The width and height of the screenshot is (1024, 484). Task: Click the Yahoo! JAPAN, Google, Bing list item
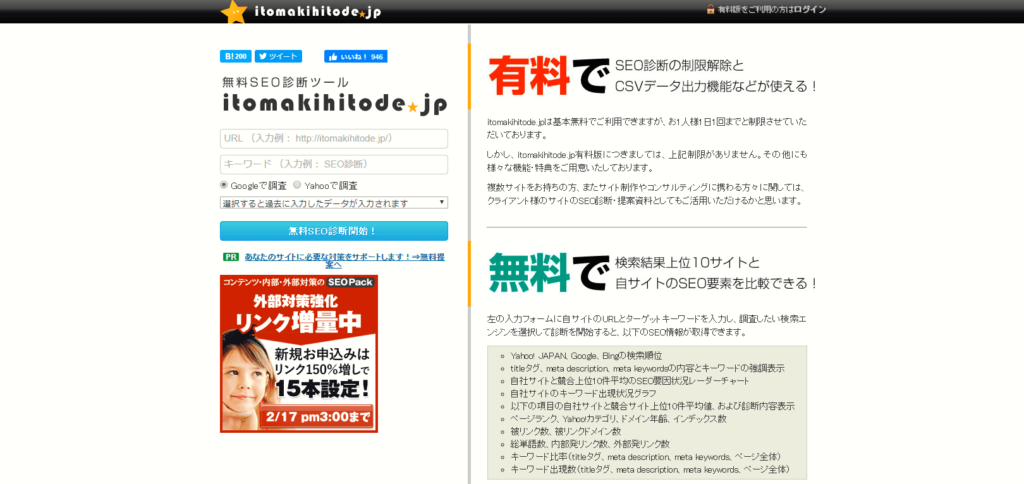(586, 357)
